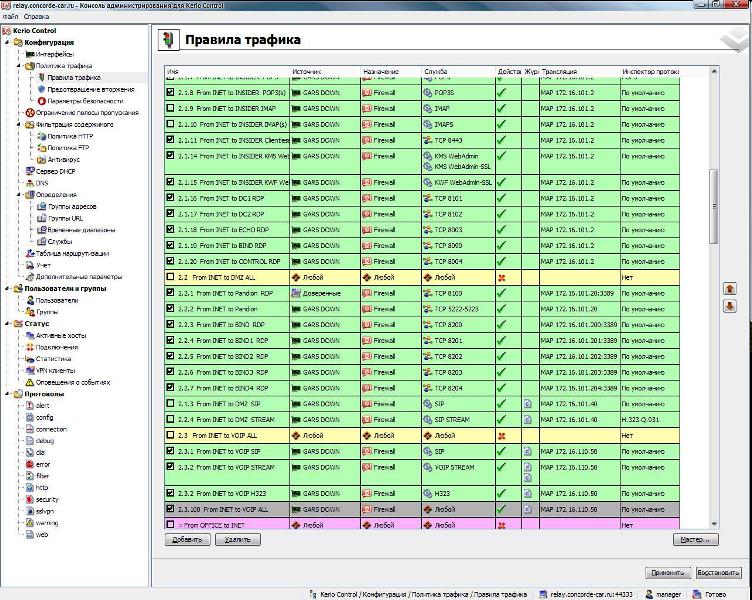The width and height of the screenshot is (752, 600).
Task: Click the Применить button
Action: pos(668,573)
